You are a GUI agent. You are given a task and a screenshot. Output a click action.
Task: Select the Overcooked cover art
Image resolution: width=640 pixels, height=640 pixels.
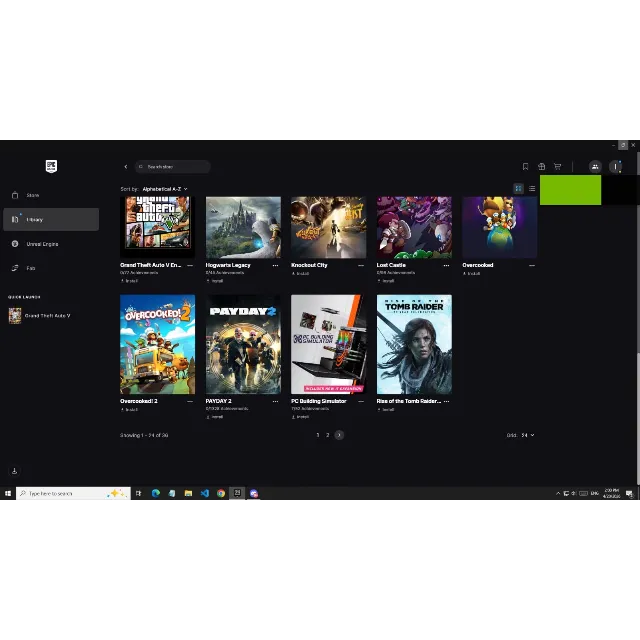point(500,227)
